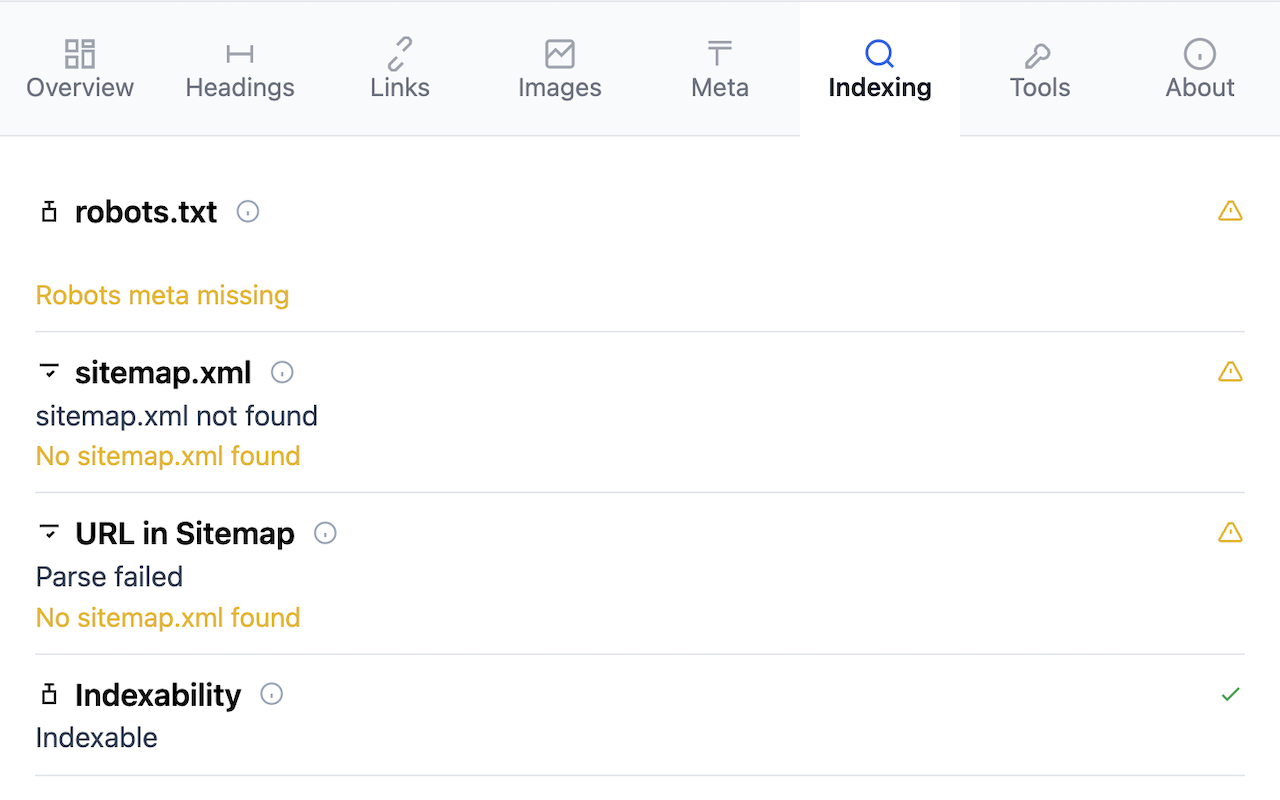Go to the Images tab
1280x800 pixels.
click(x=560, y=69)
